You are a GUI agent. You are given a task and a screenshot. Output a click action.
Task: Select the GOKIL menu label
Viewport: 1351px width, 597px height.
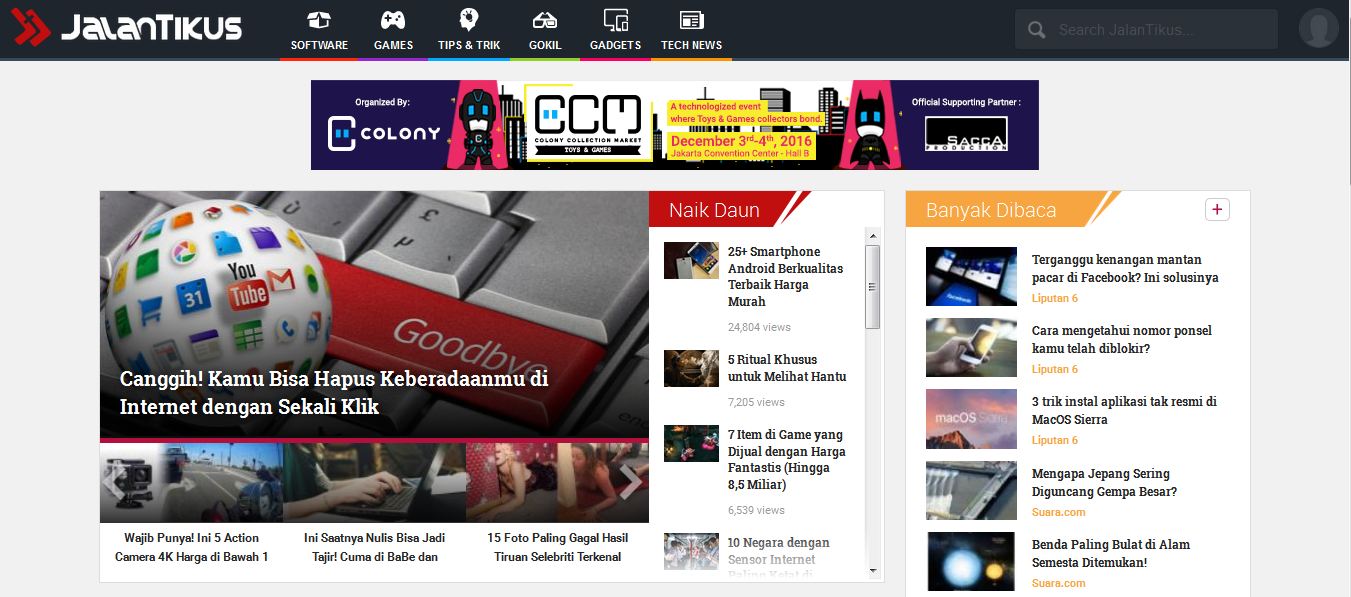point(545,45)
